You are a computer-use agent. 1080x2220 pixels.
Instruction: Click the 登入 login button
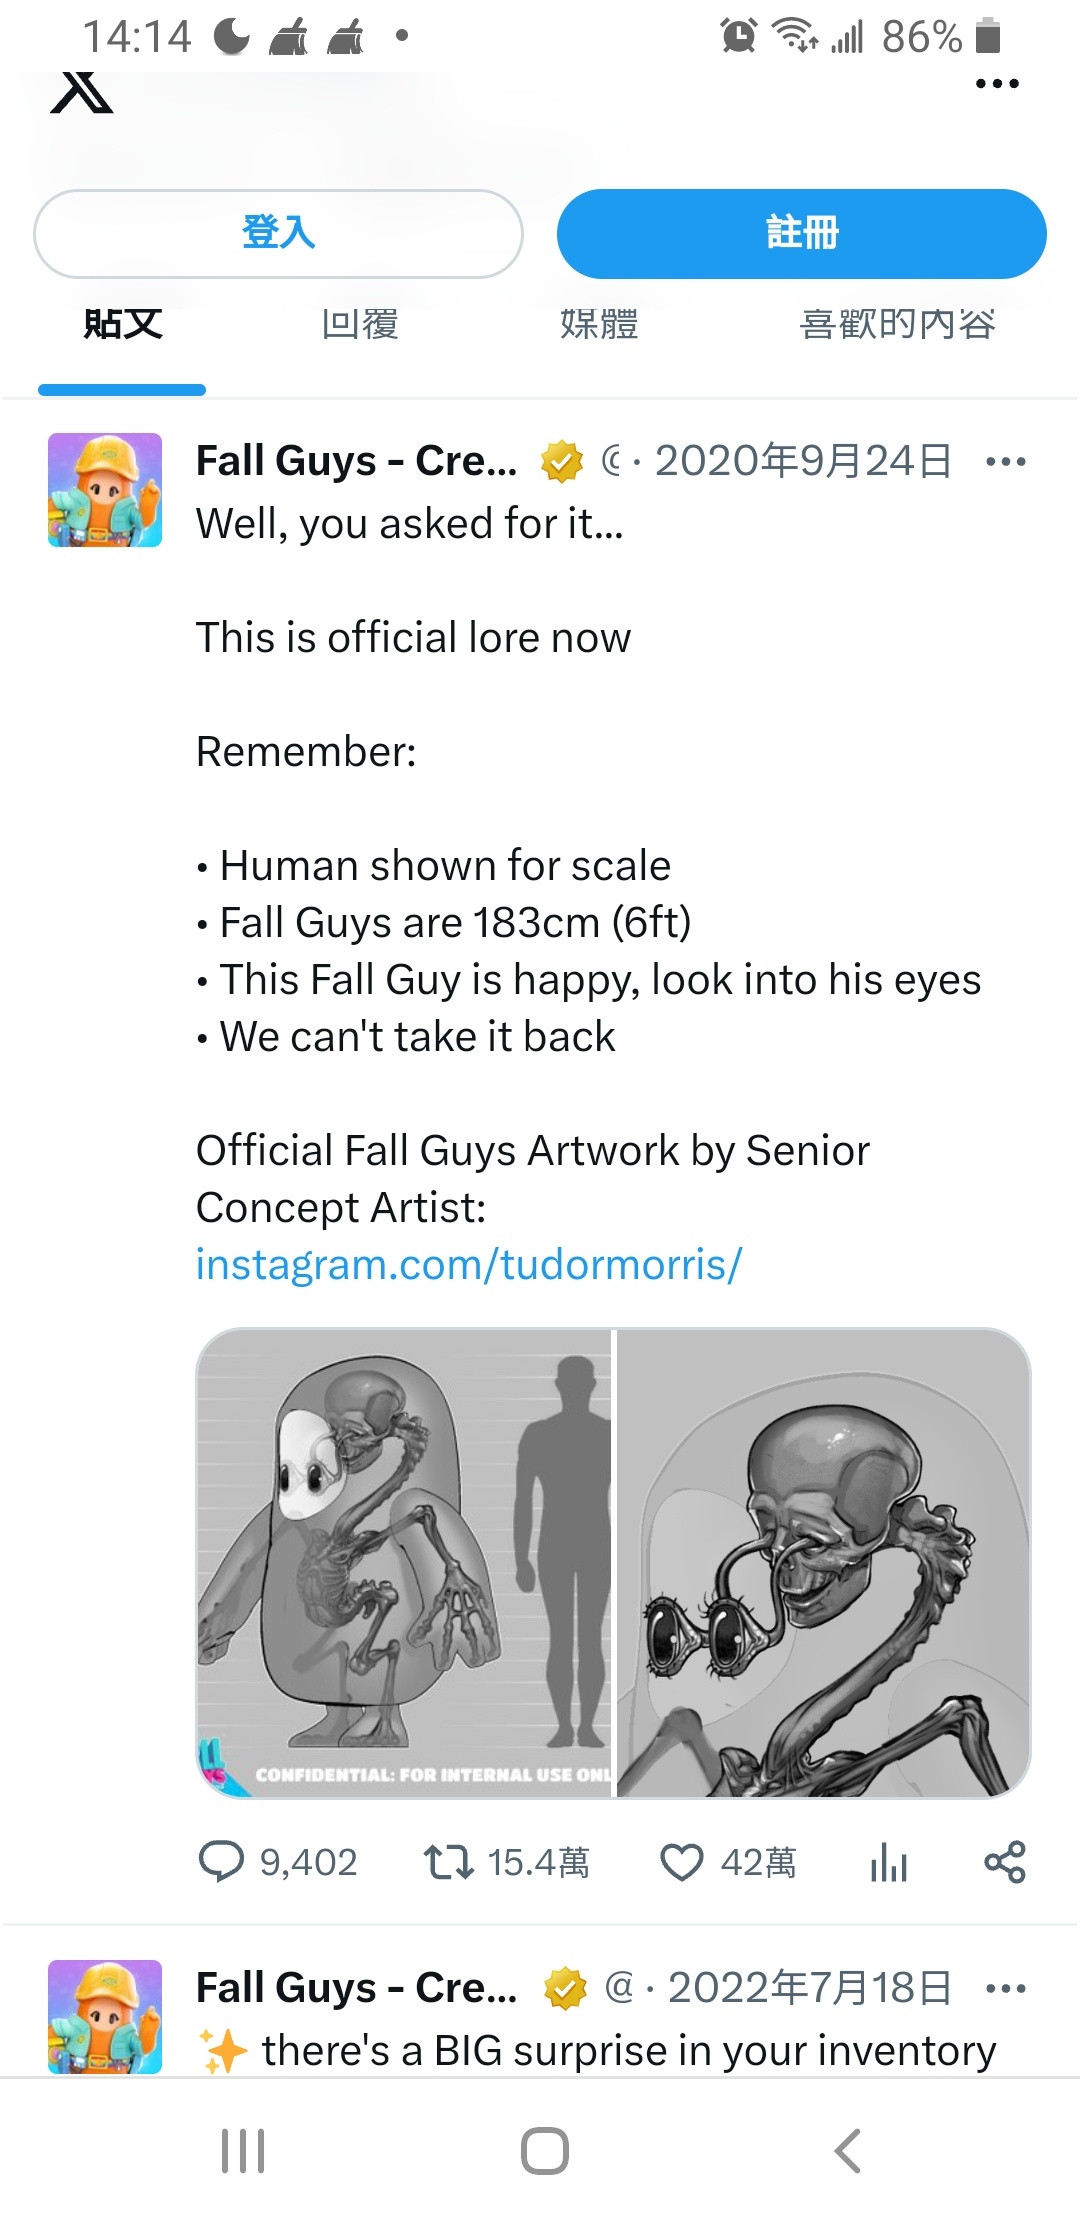point(278,234)
